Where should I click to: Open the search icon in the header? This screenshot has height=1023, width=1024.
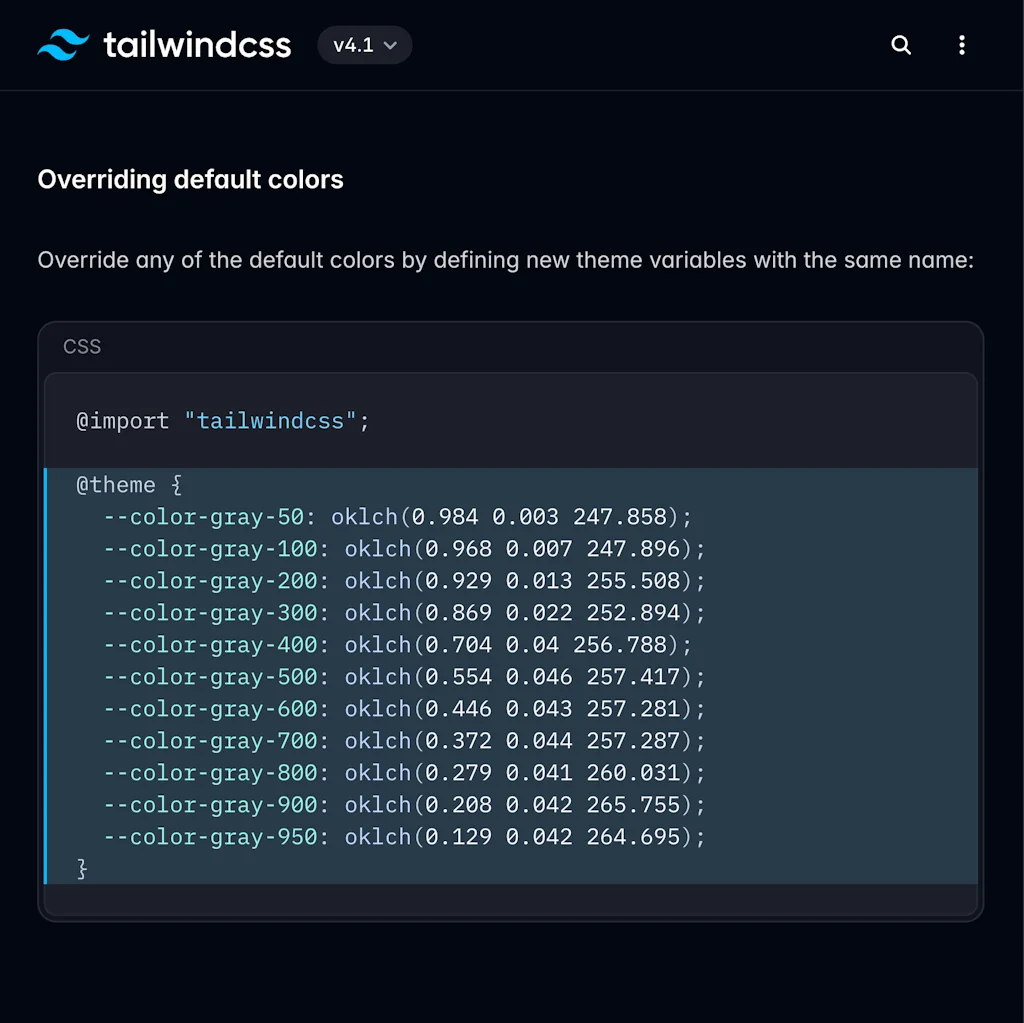[x=901, y=45]
